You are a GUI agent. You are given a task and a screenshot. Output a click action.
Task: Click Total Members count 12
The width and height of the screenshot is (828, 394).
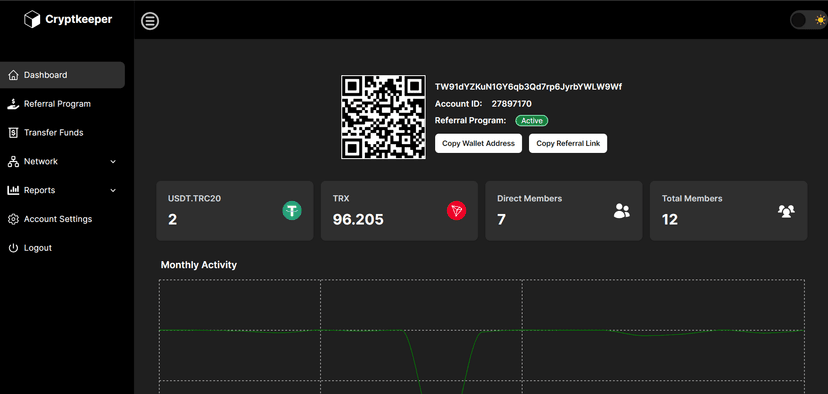tap(670, 220)
